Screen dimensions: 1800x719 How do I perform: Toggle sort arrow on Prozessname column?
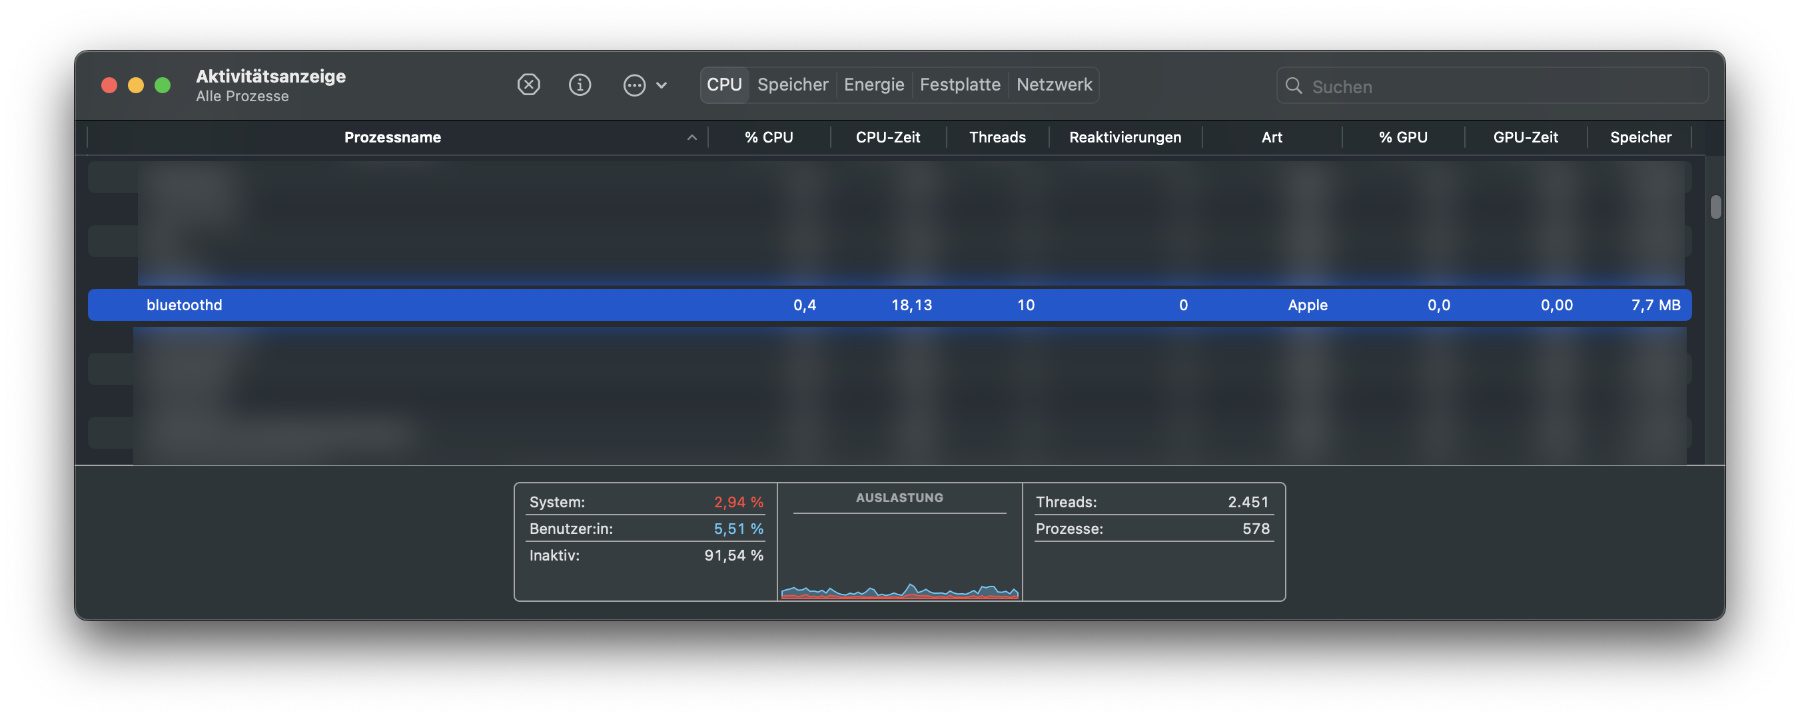pos(691,138)
